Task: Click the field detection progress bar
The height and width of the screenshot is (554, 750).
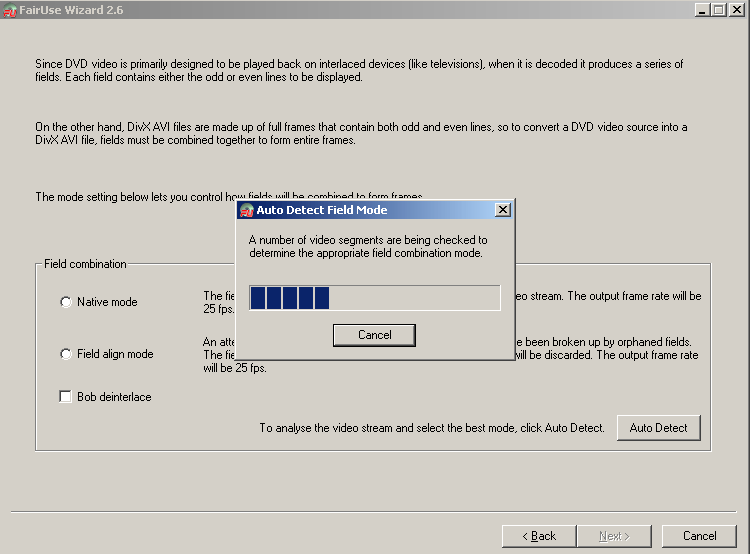Action: point(375,298)
